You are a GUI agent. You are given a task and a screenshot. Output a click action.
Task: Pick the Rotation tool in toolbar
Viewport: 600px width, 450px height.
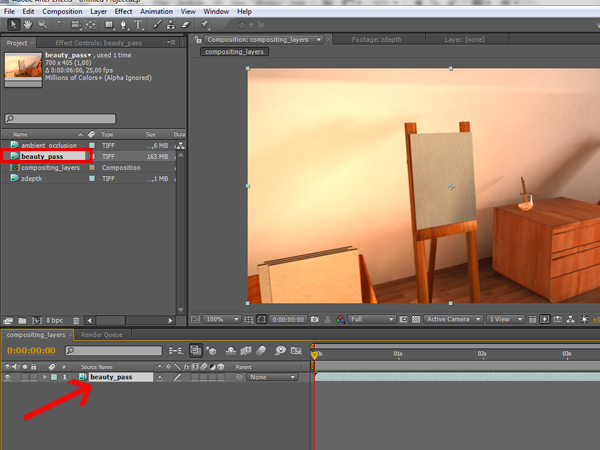[60, 24]
